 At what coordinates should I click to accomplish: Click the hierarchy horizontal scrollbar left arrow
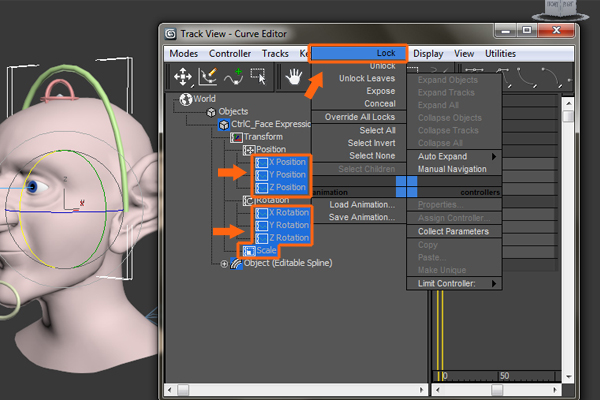(x=170, y=390)
